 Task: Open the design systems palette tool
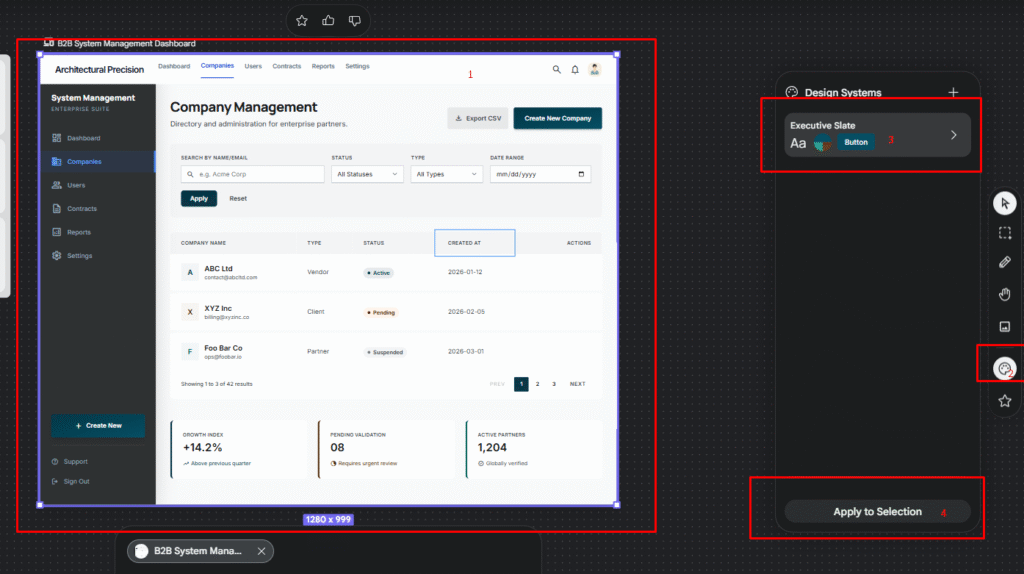pos(1003,369)
